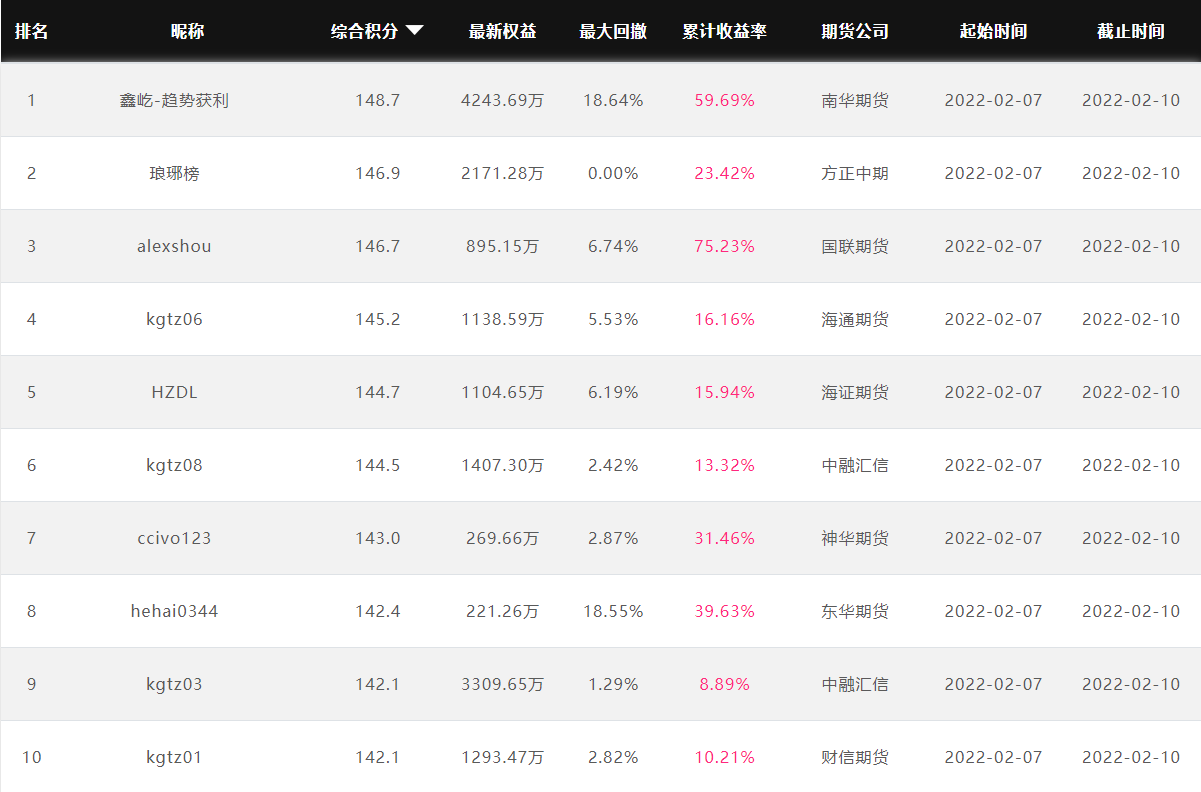Open trader 鑫屹-趋势获利 profile

[174, 100]
